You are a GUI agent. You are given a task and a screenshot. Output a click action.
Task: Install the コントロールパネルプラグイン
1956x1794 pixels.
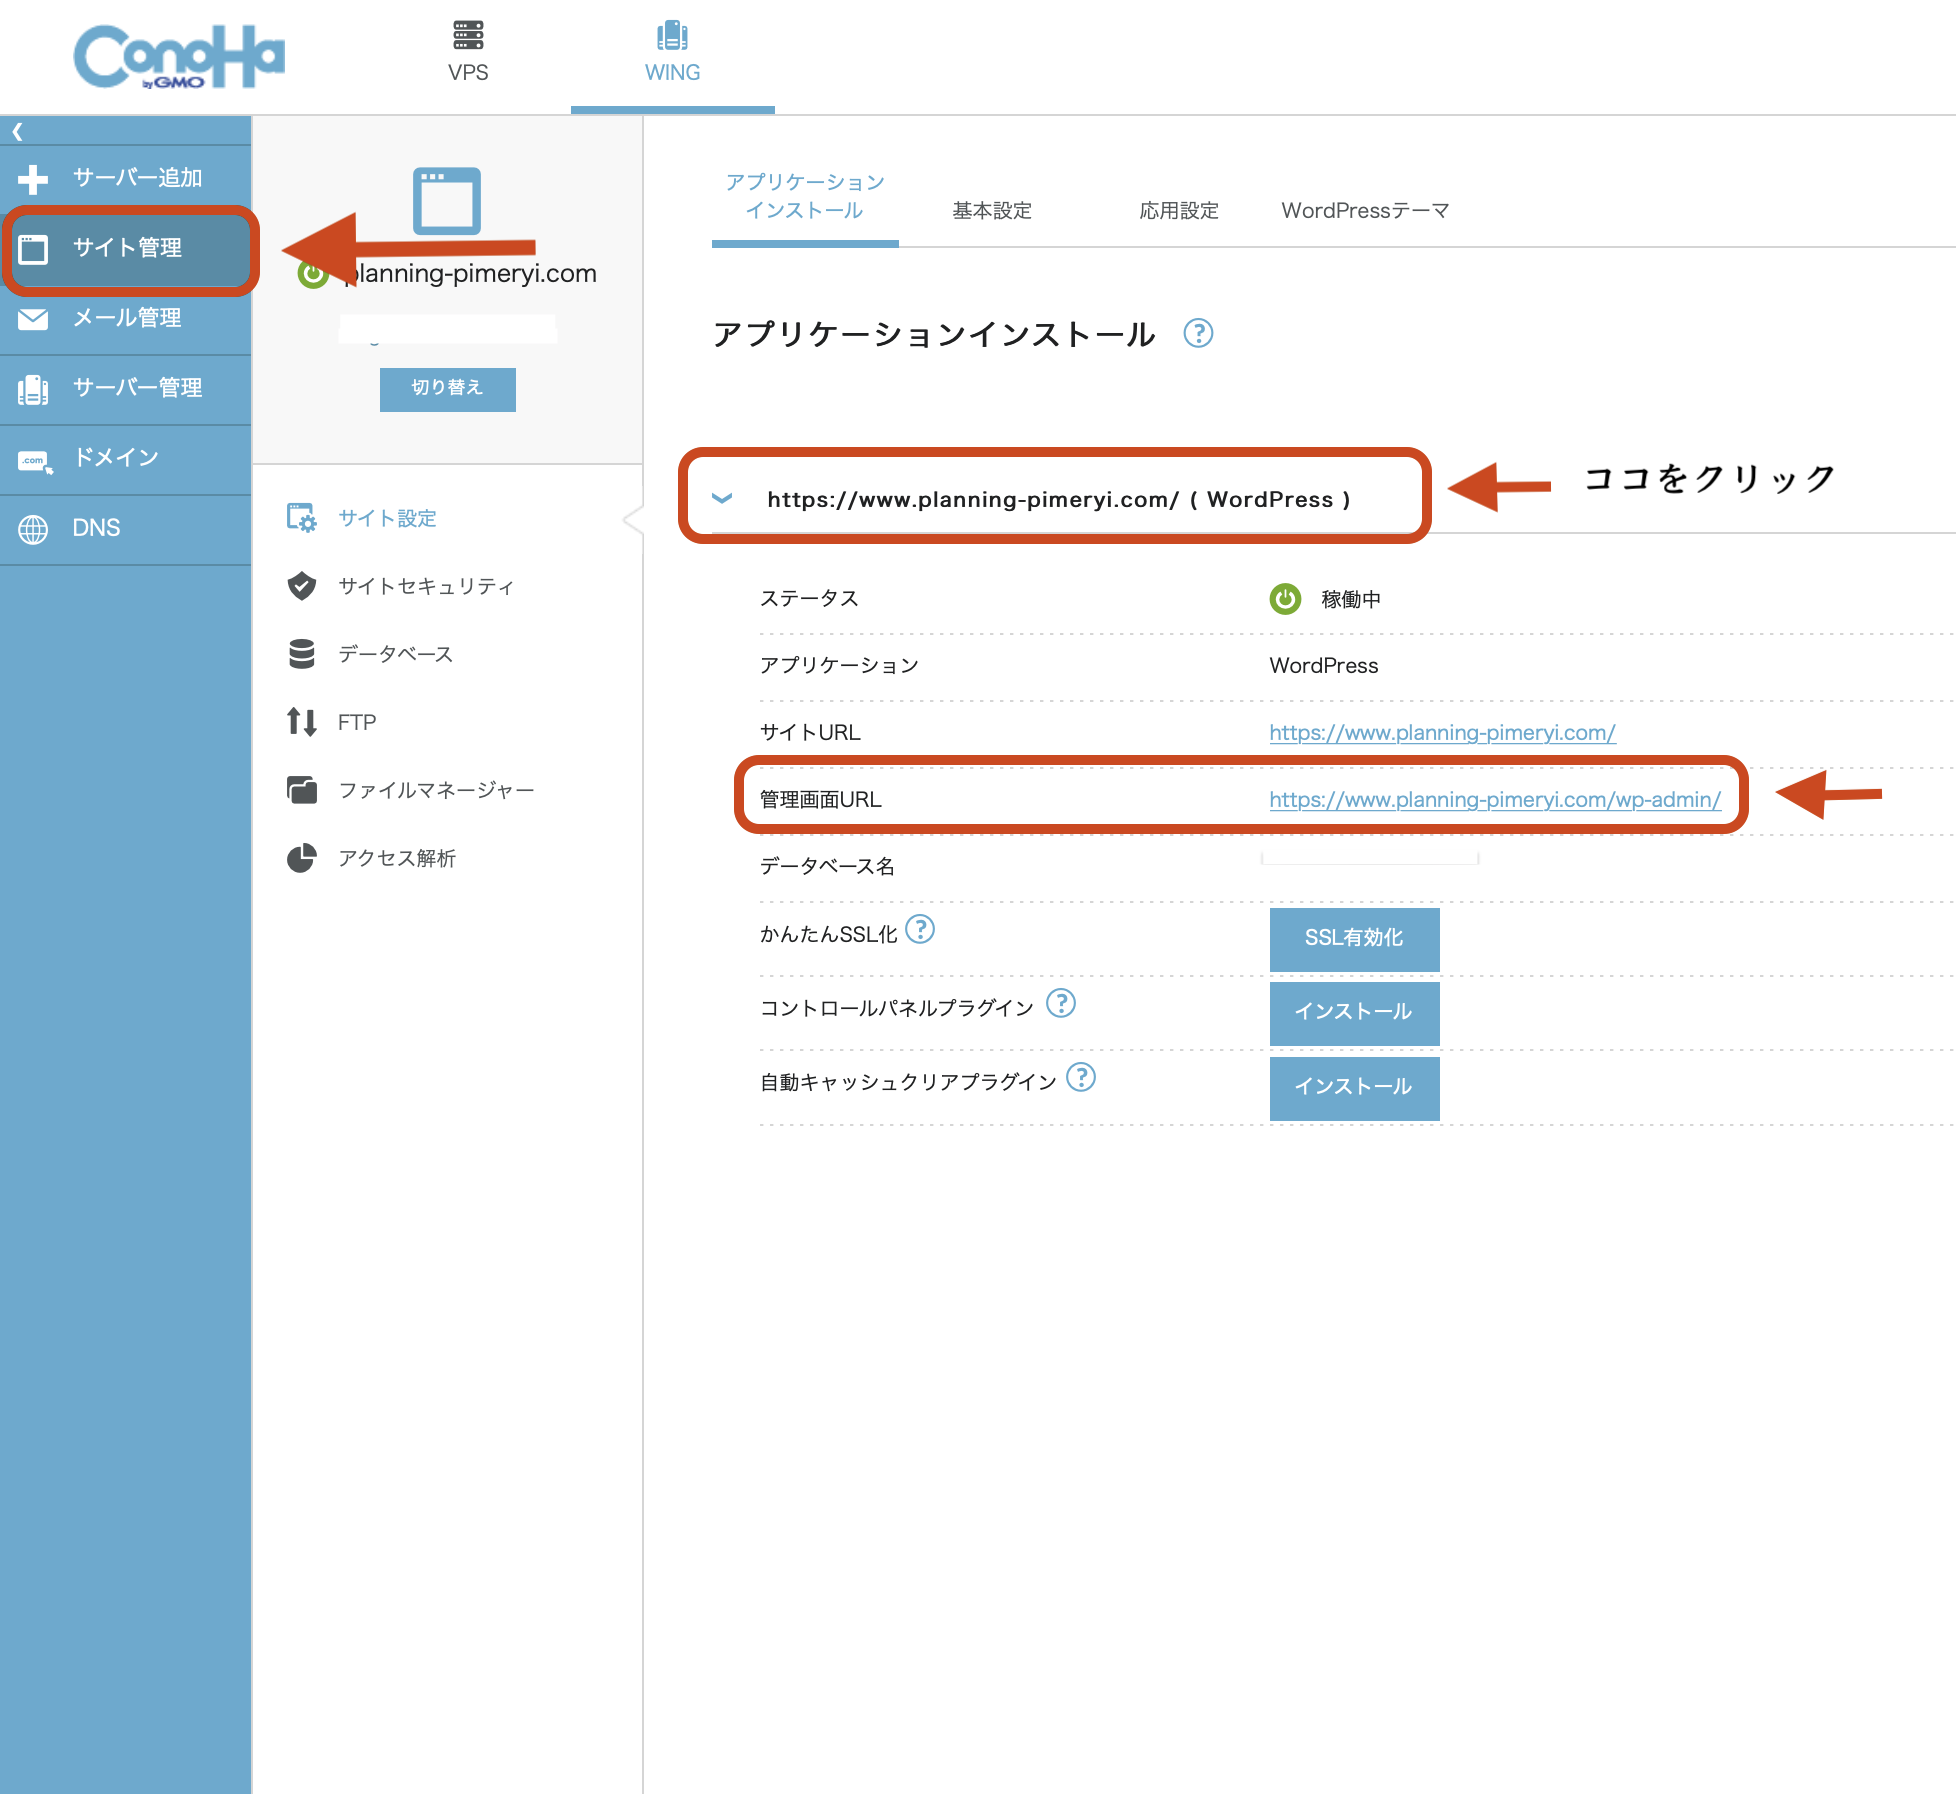tap(1354, 1012)
